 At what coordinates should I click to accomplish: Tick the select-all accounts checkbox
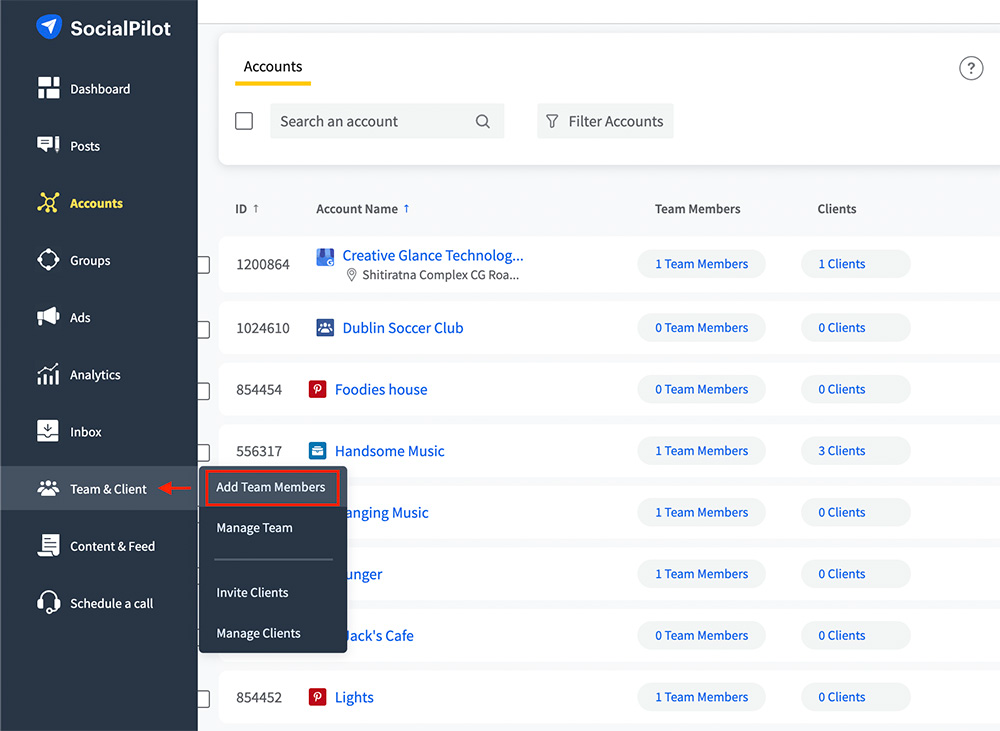pos(244,121)
